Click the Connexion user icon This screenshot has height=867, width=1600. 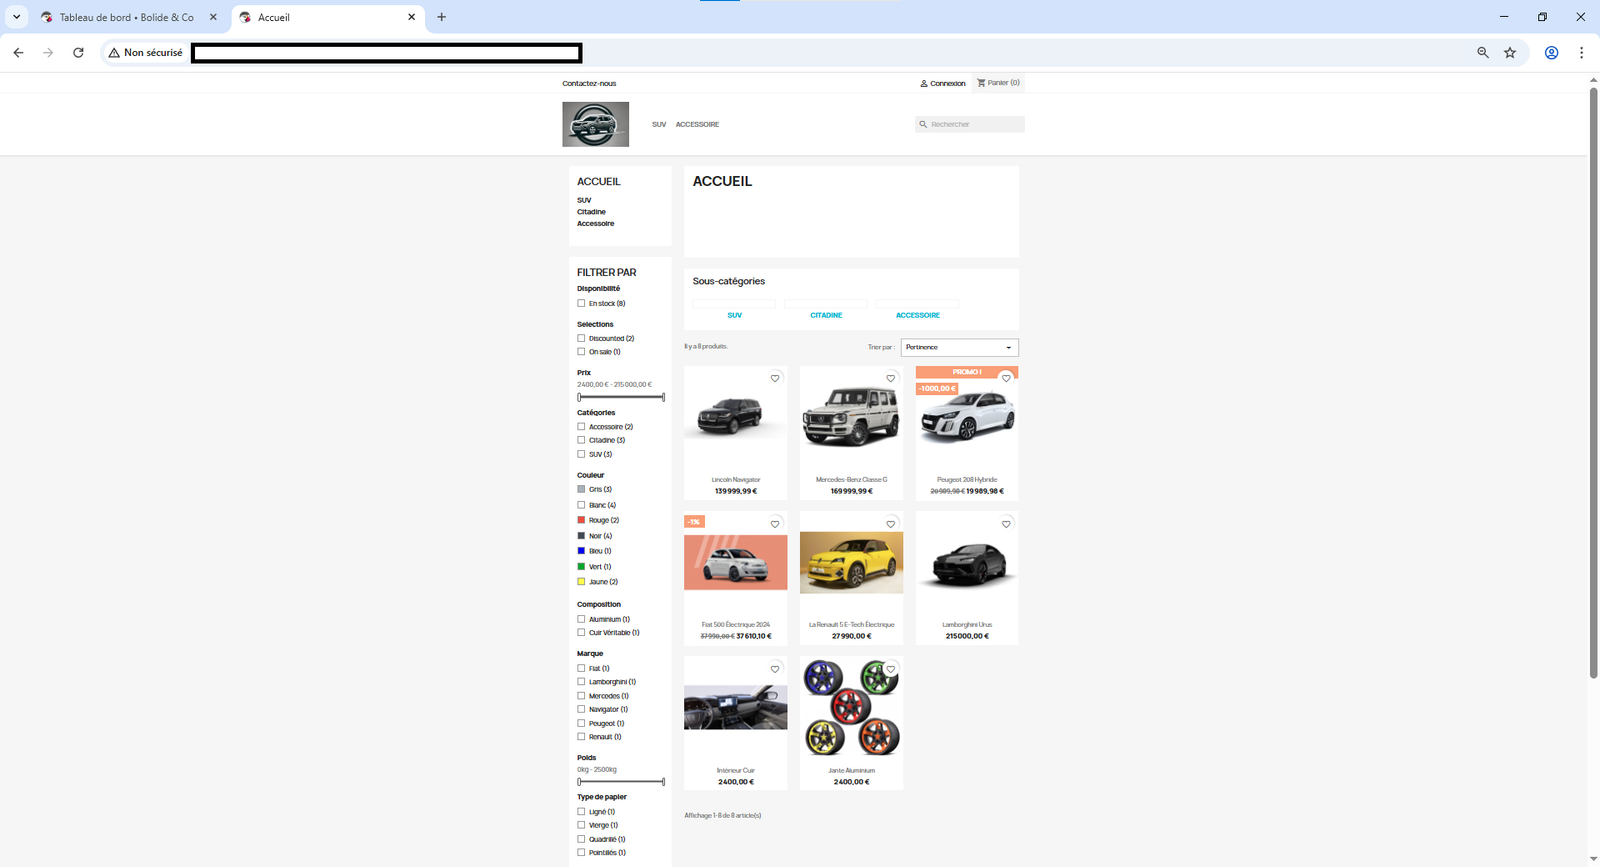point(924,83)
